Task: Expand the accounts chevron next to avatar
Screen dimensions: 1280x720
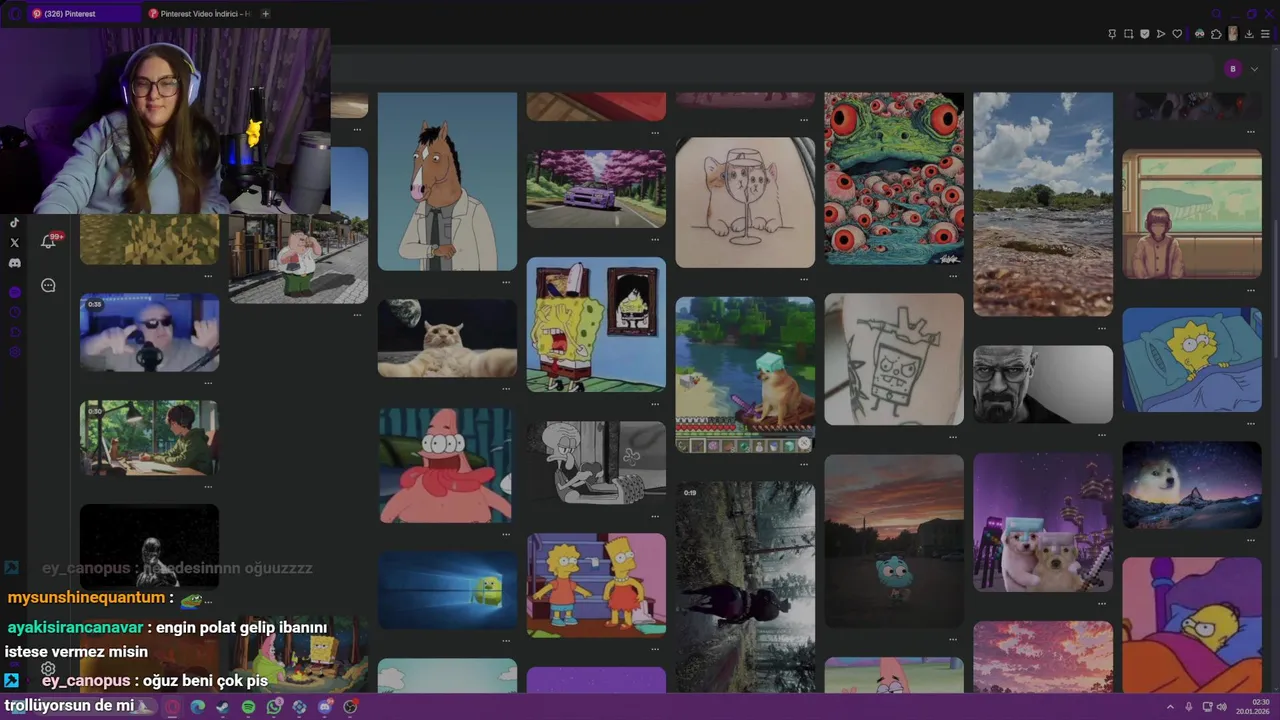Action: point(1254,69)
